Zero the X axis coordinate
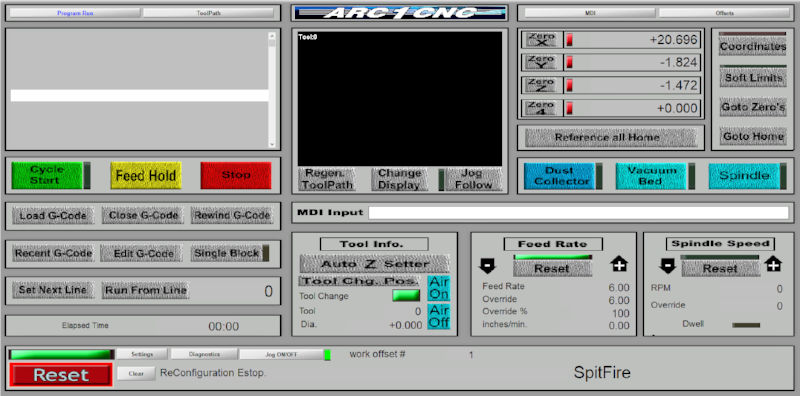The width and height of the screenshot is (800, 396). [541, 39]
